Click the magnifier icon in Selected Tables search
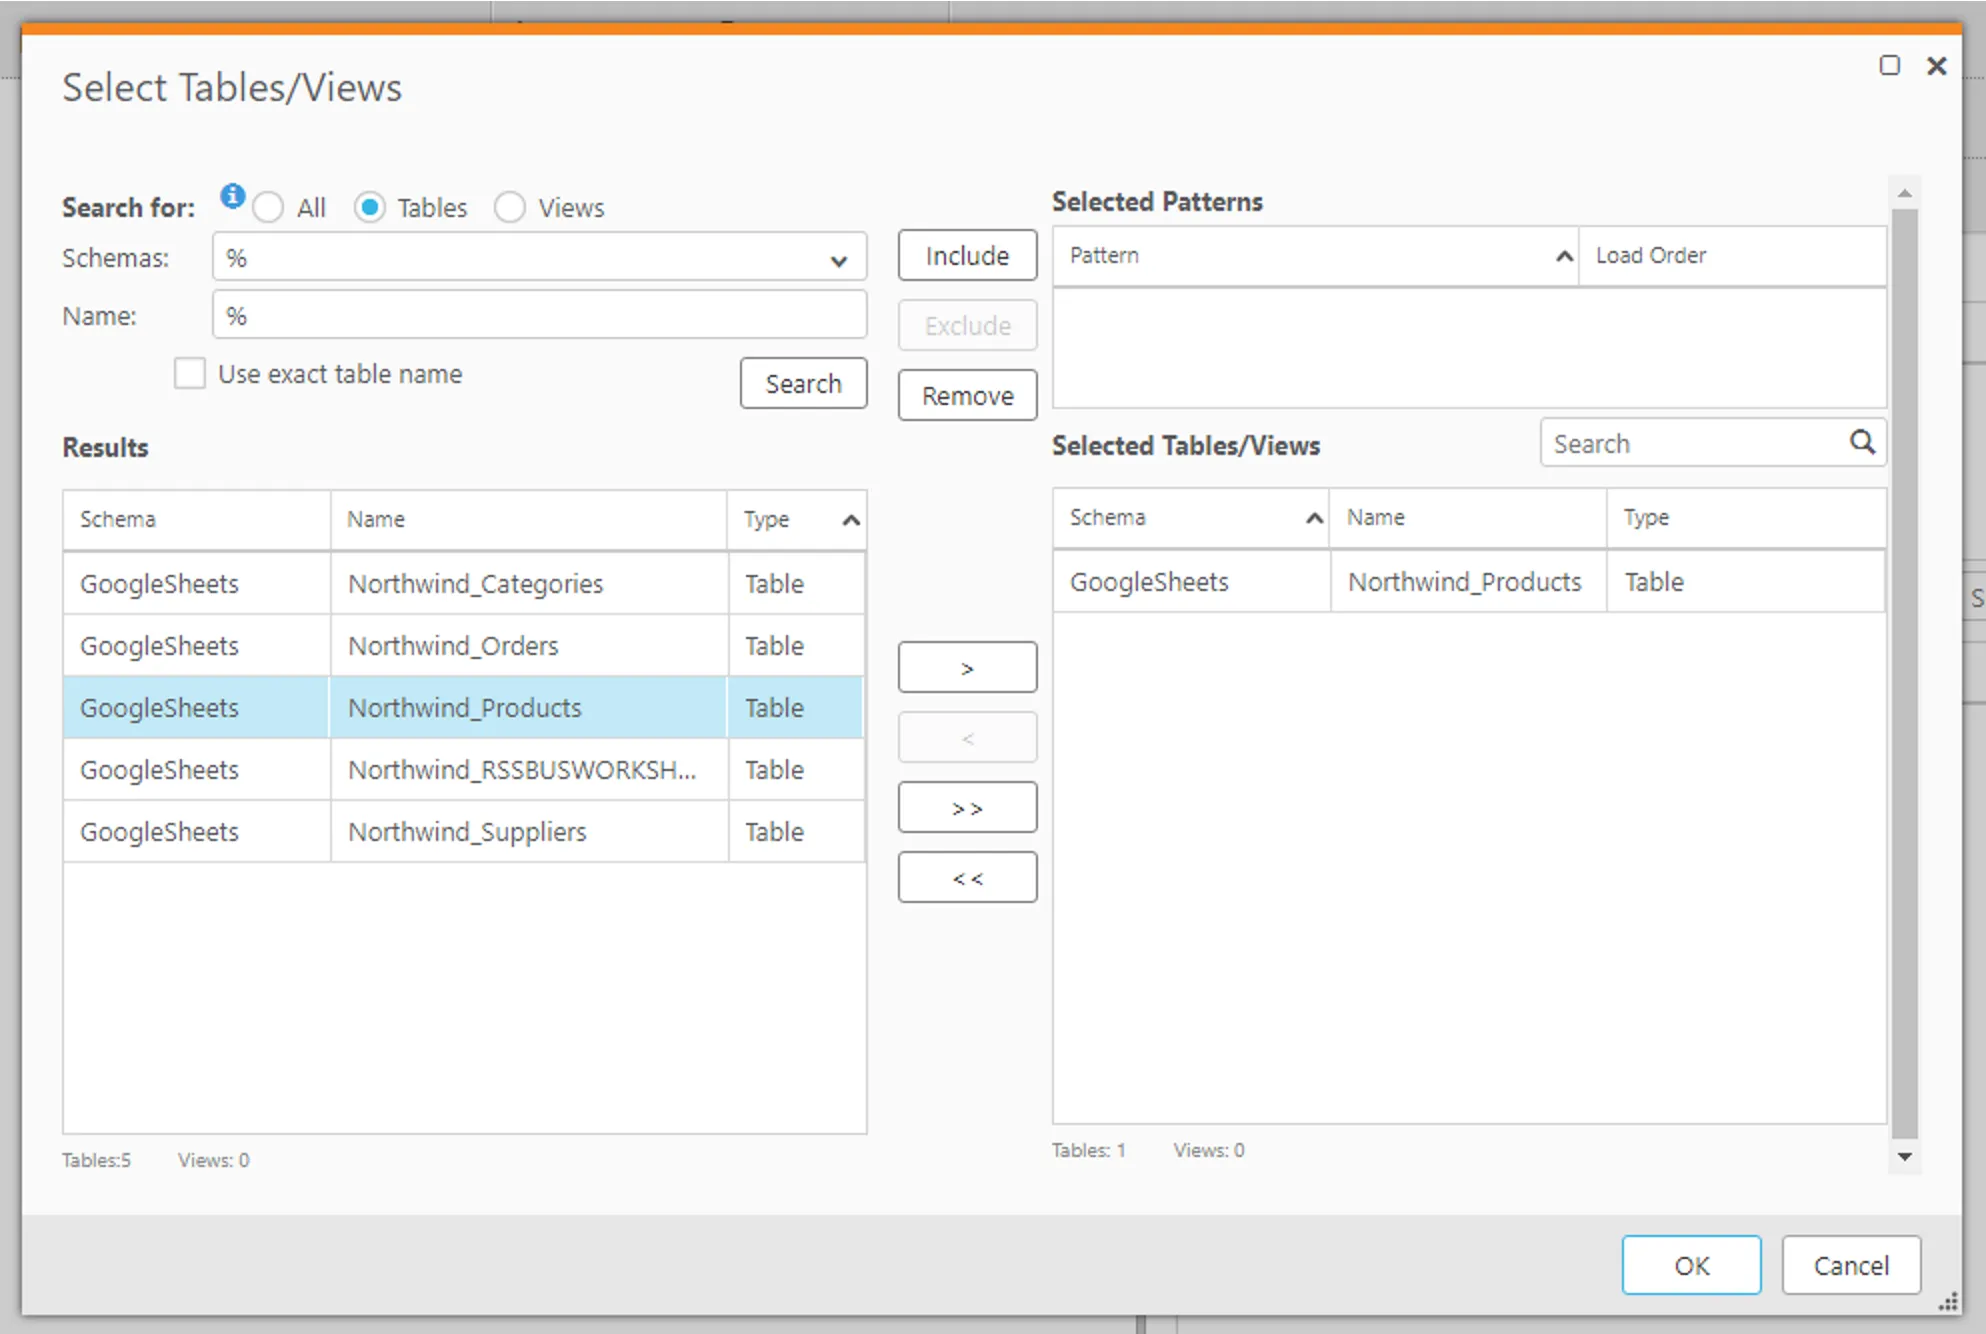 point(1861,442)
